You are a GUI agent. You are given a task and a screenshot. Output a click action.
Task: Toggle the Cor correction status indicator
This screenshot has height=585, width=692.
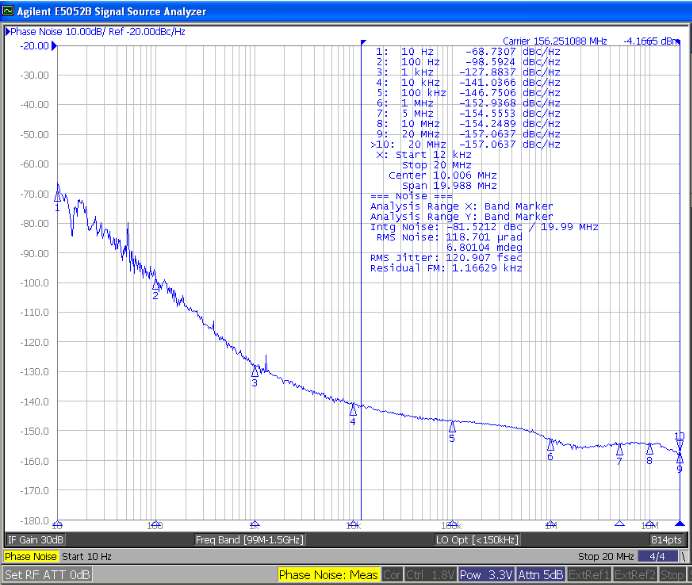pyautogui.click(x=392, y=575)
